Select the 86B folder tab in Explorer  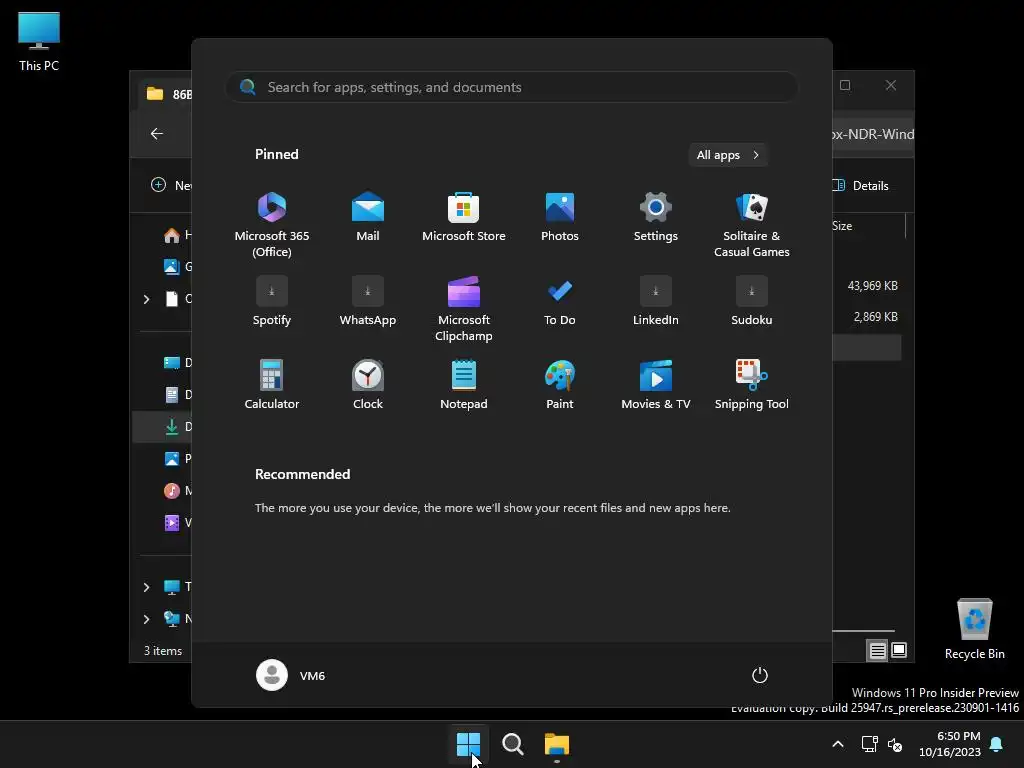[x=166, y=94]
